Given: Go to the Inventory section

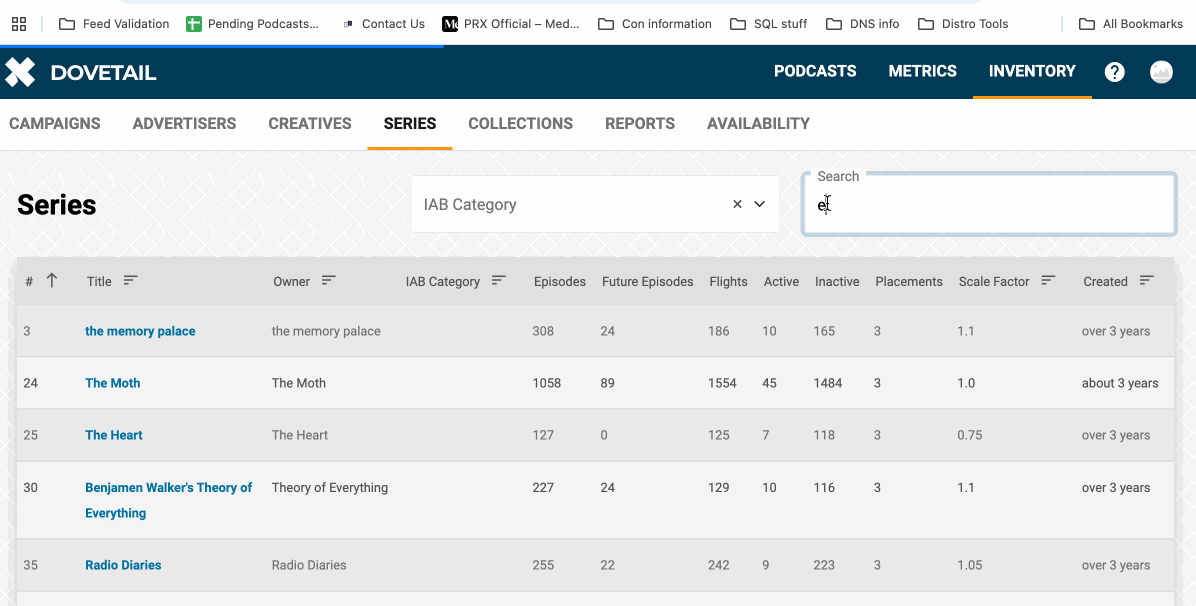Looking at the screenshot, I should click(1032, 71).
